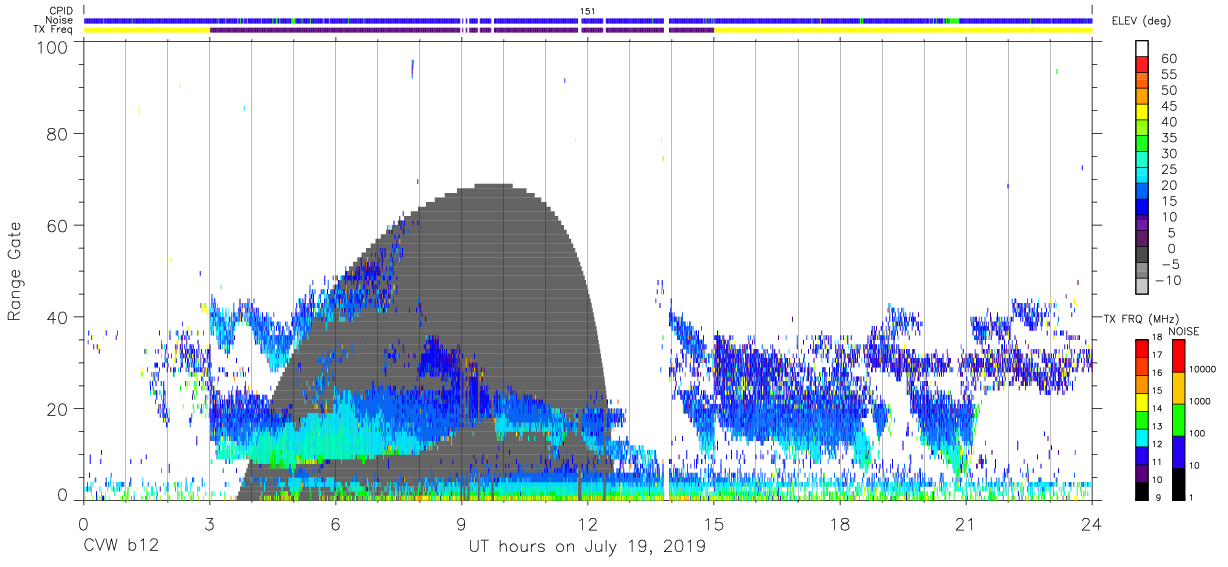Pick the cyan 12–13 TX frequency swatch
This screenshot has width=1228, height=567.
click(1142, 438)
